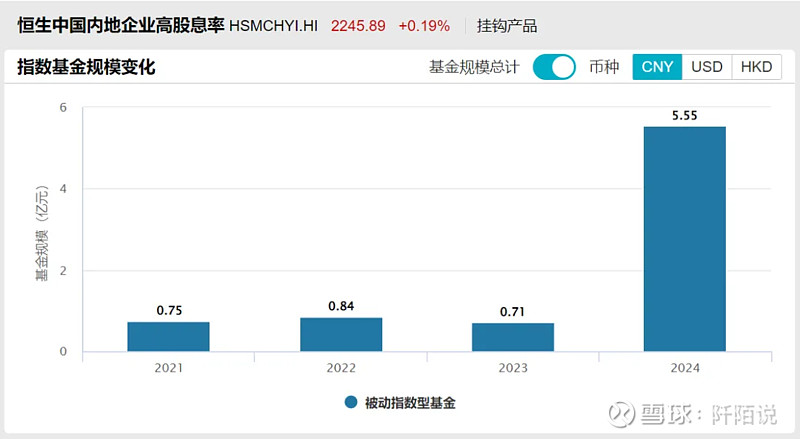This screenshot has height=439, width=800.
Task: Click the HSMCHYI.HI ticker code
Action: (273, 26)
